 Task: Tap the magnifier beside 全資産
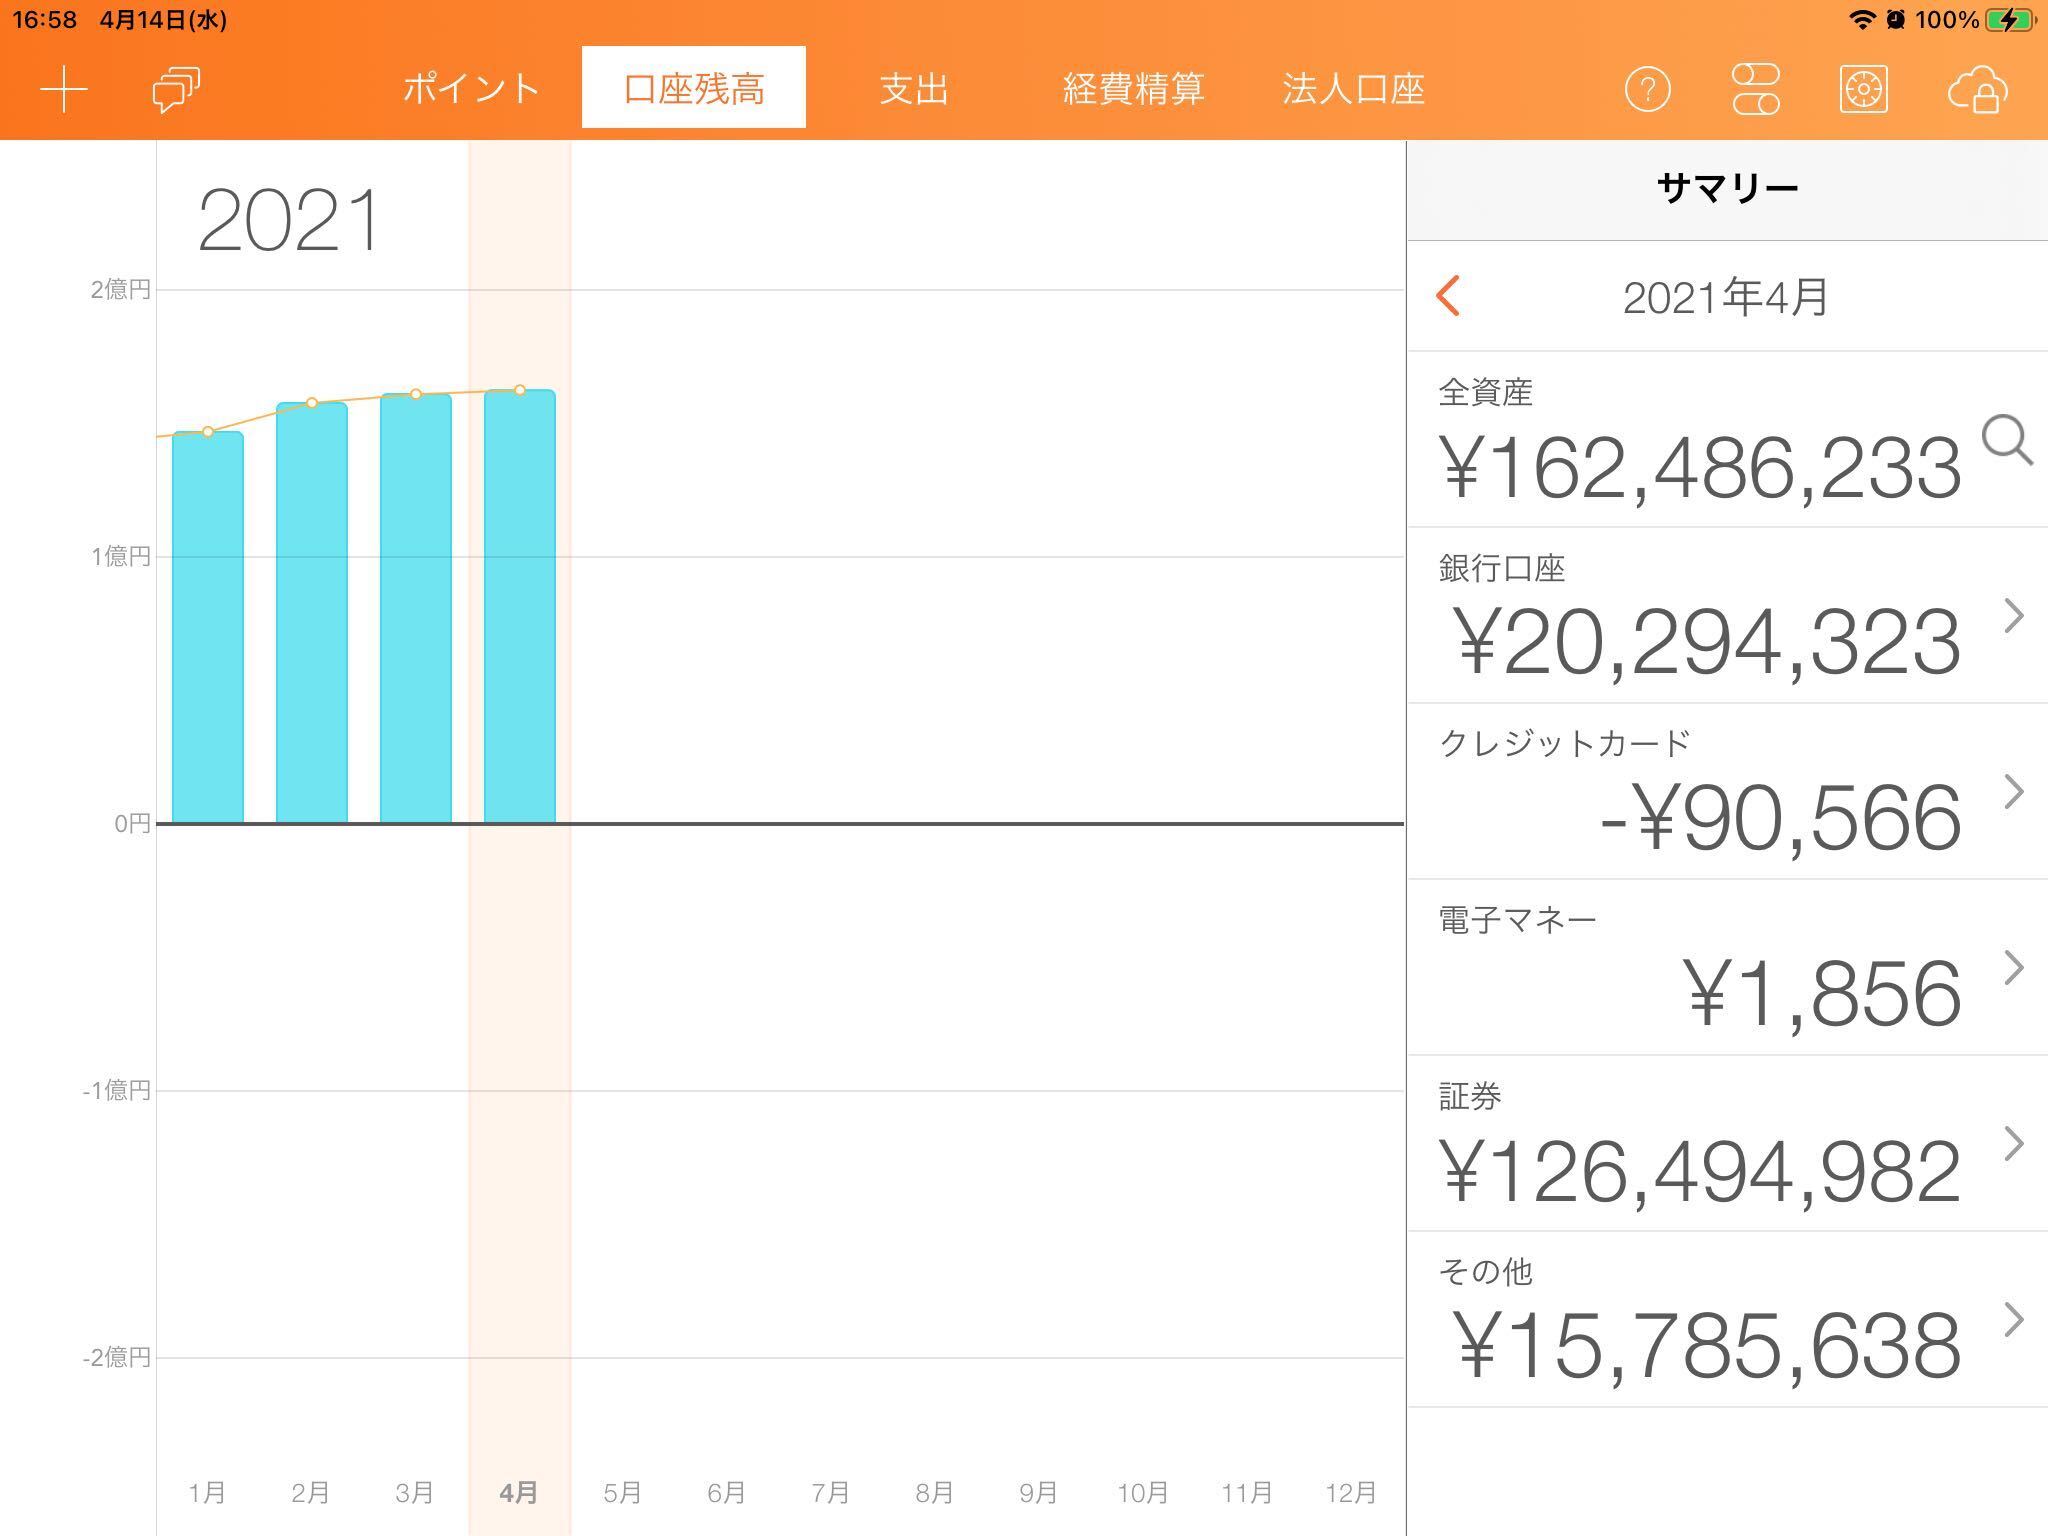[2007, 440]
